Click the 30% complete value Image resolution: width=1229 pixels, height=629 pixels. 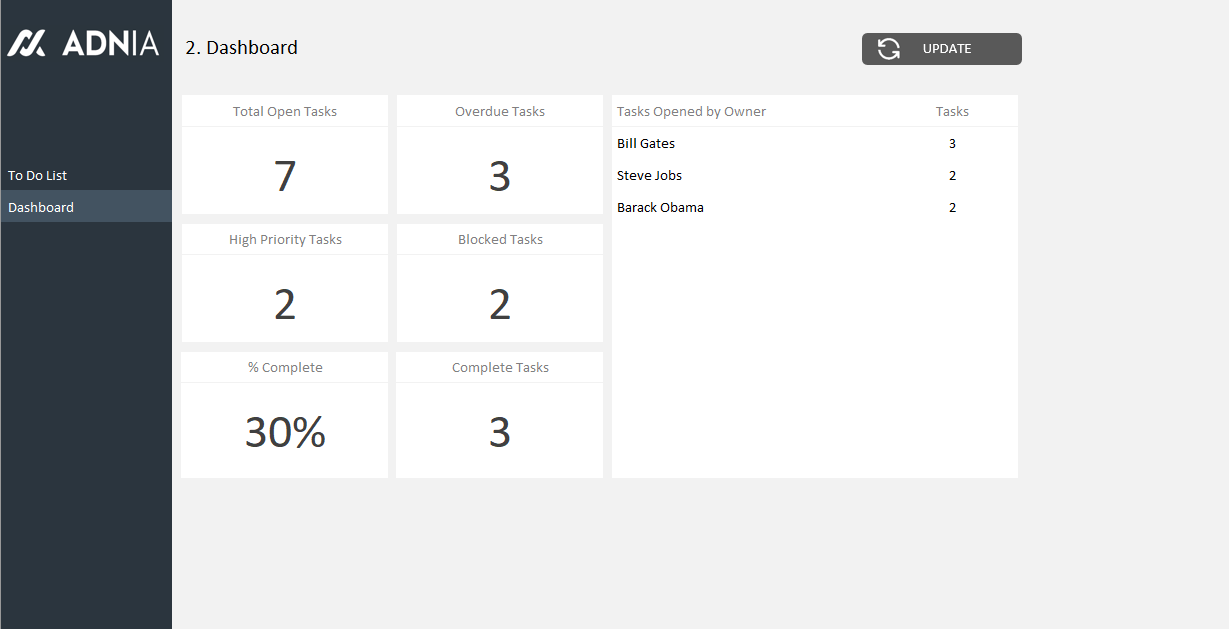285,432
